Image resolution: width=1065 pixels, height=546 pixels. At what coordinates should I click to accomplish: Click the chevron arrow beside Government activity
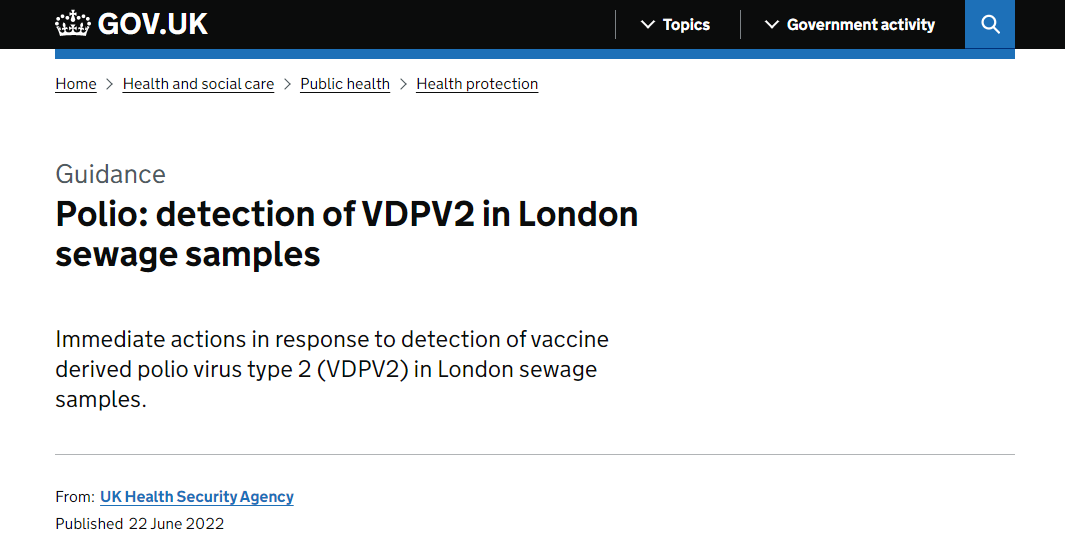[x=772, y=24]
